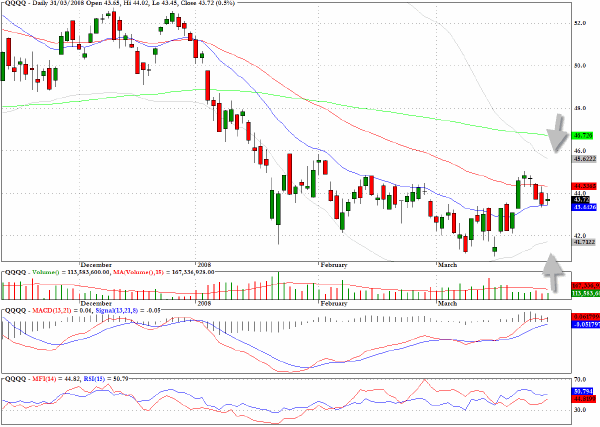Click the MFI(14) legend text
The width and height of the screenshot is (600, 427).
pyautogui.click(x=44, y=379)
